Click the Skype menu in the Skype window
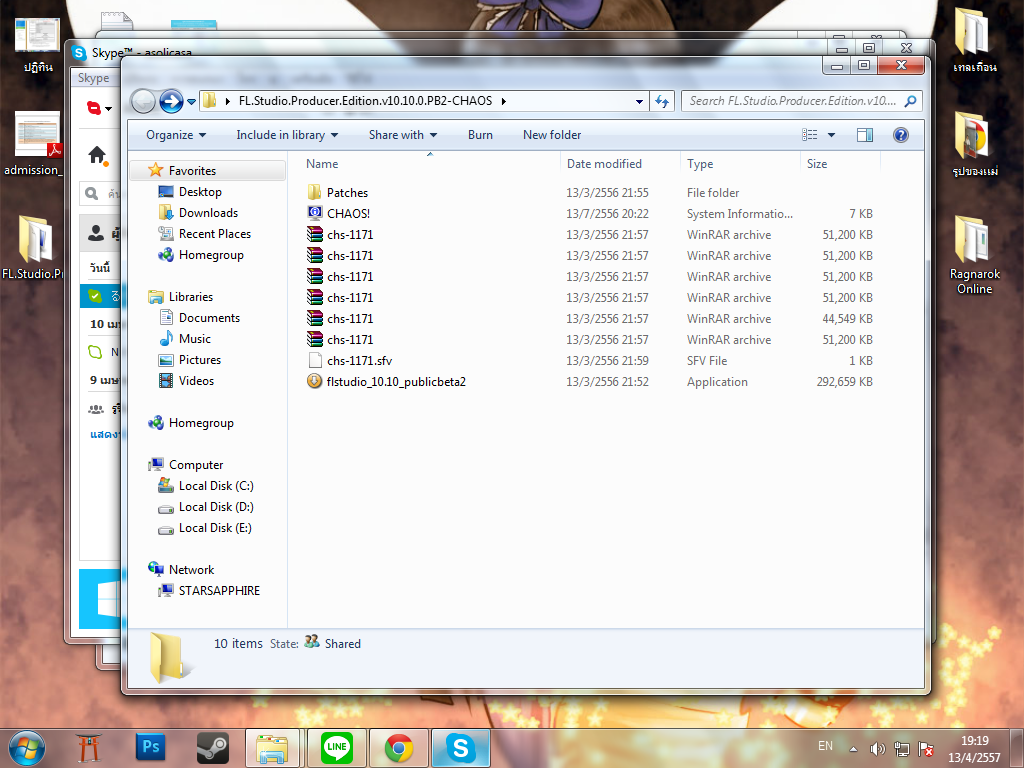 point(93,78)
